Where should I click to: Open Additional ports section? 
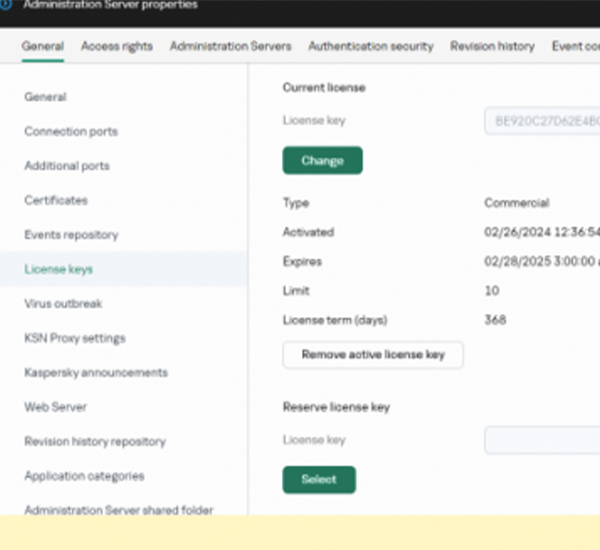[x=67, y=166]
